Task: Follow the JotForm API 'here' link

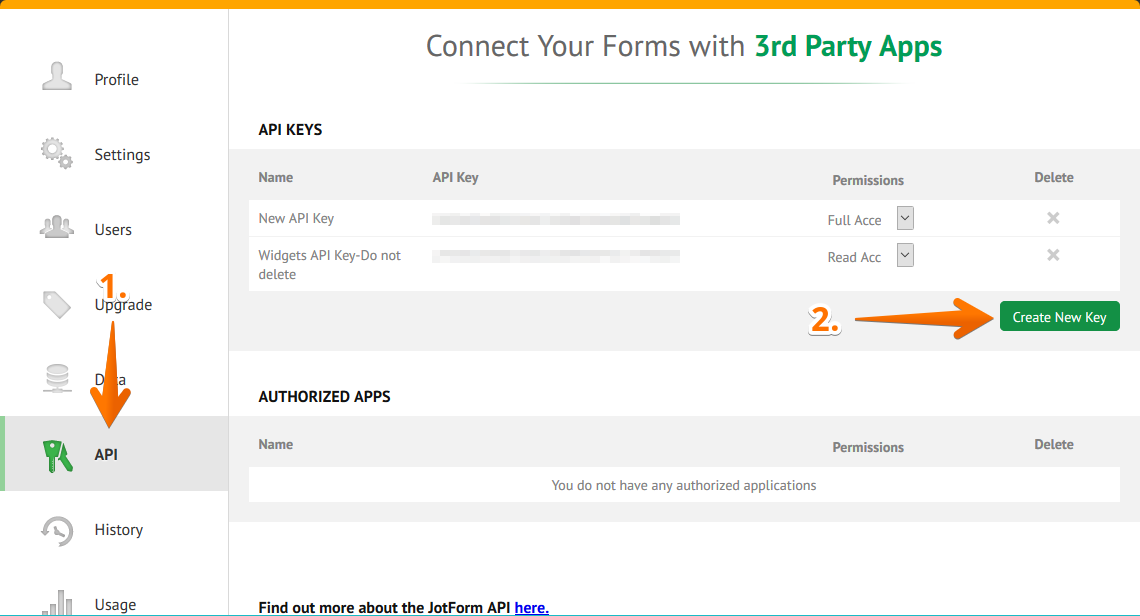Action: (531, 607)
